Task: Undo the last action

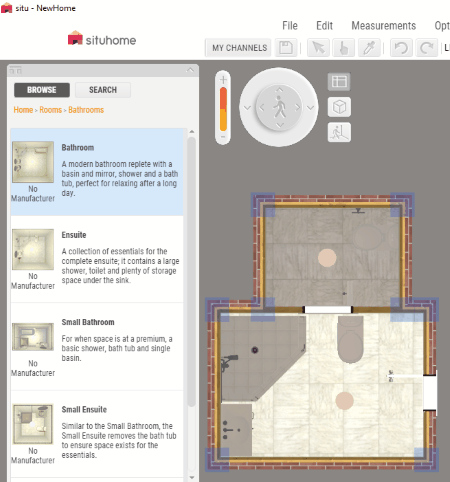Action: pos(401,48)
